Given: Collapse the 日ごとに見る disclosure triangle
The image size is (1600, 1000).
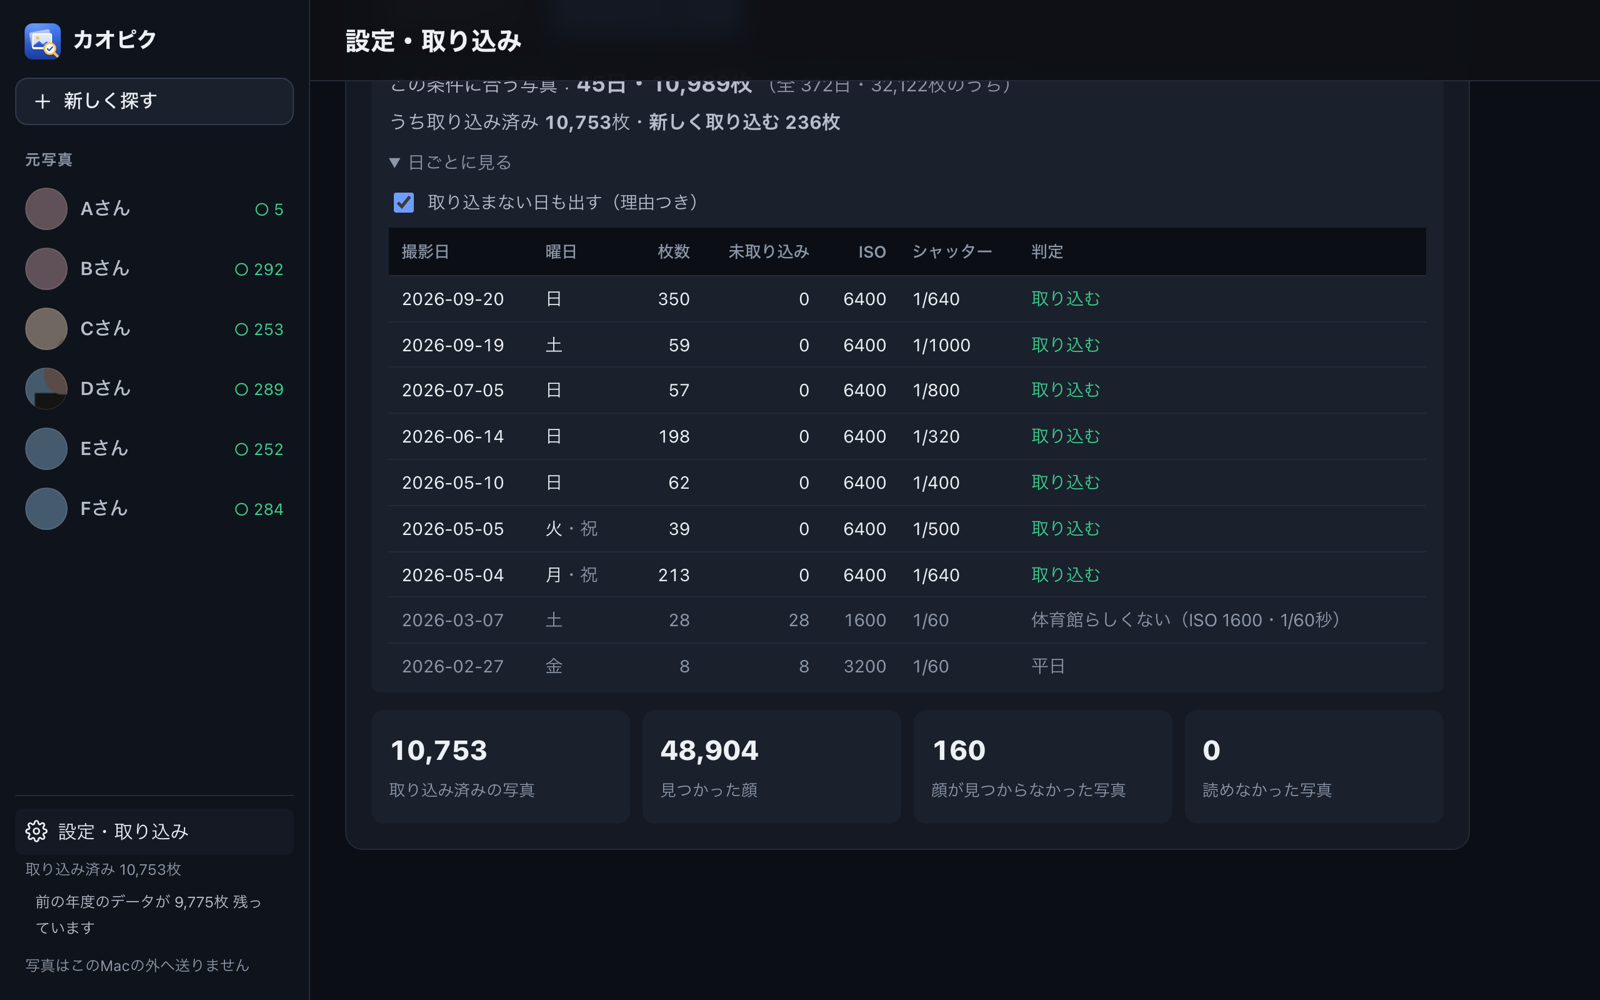Looking at the screenshot, I should [394, 162].
